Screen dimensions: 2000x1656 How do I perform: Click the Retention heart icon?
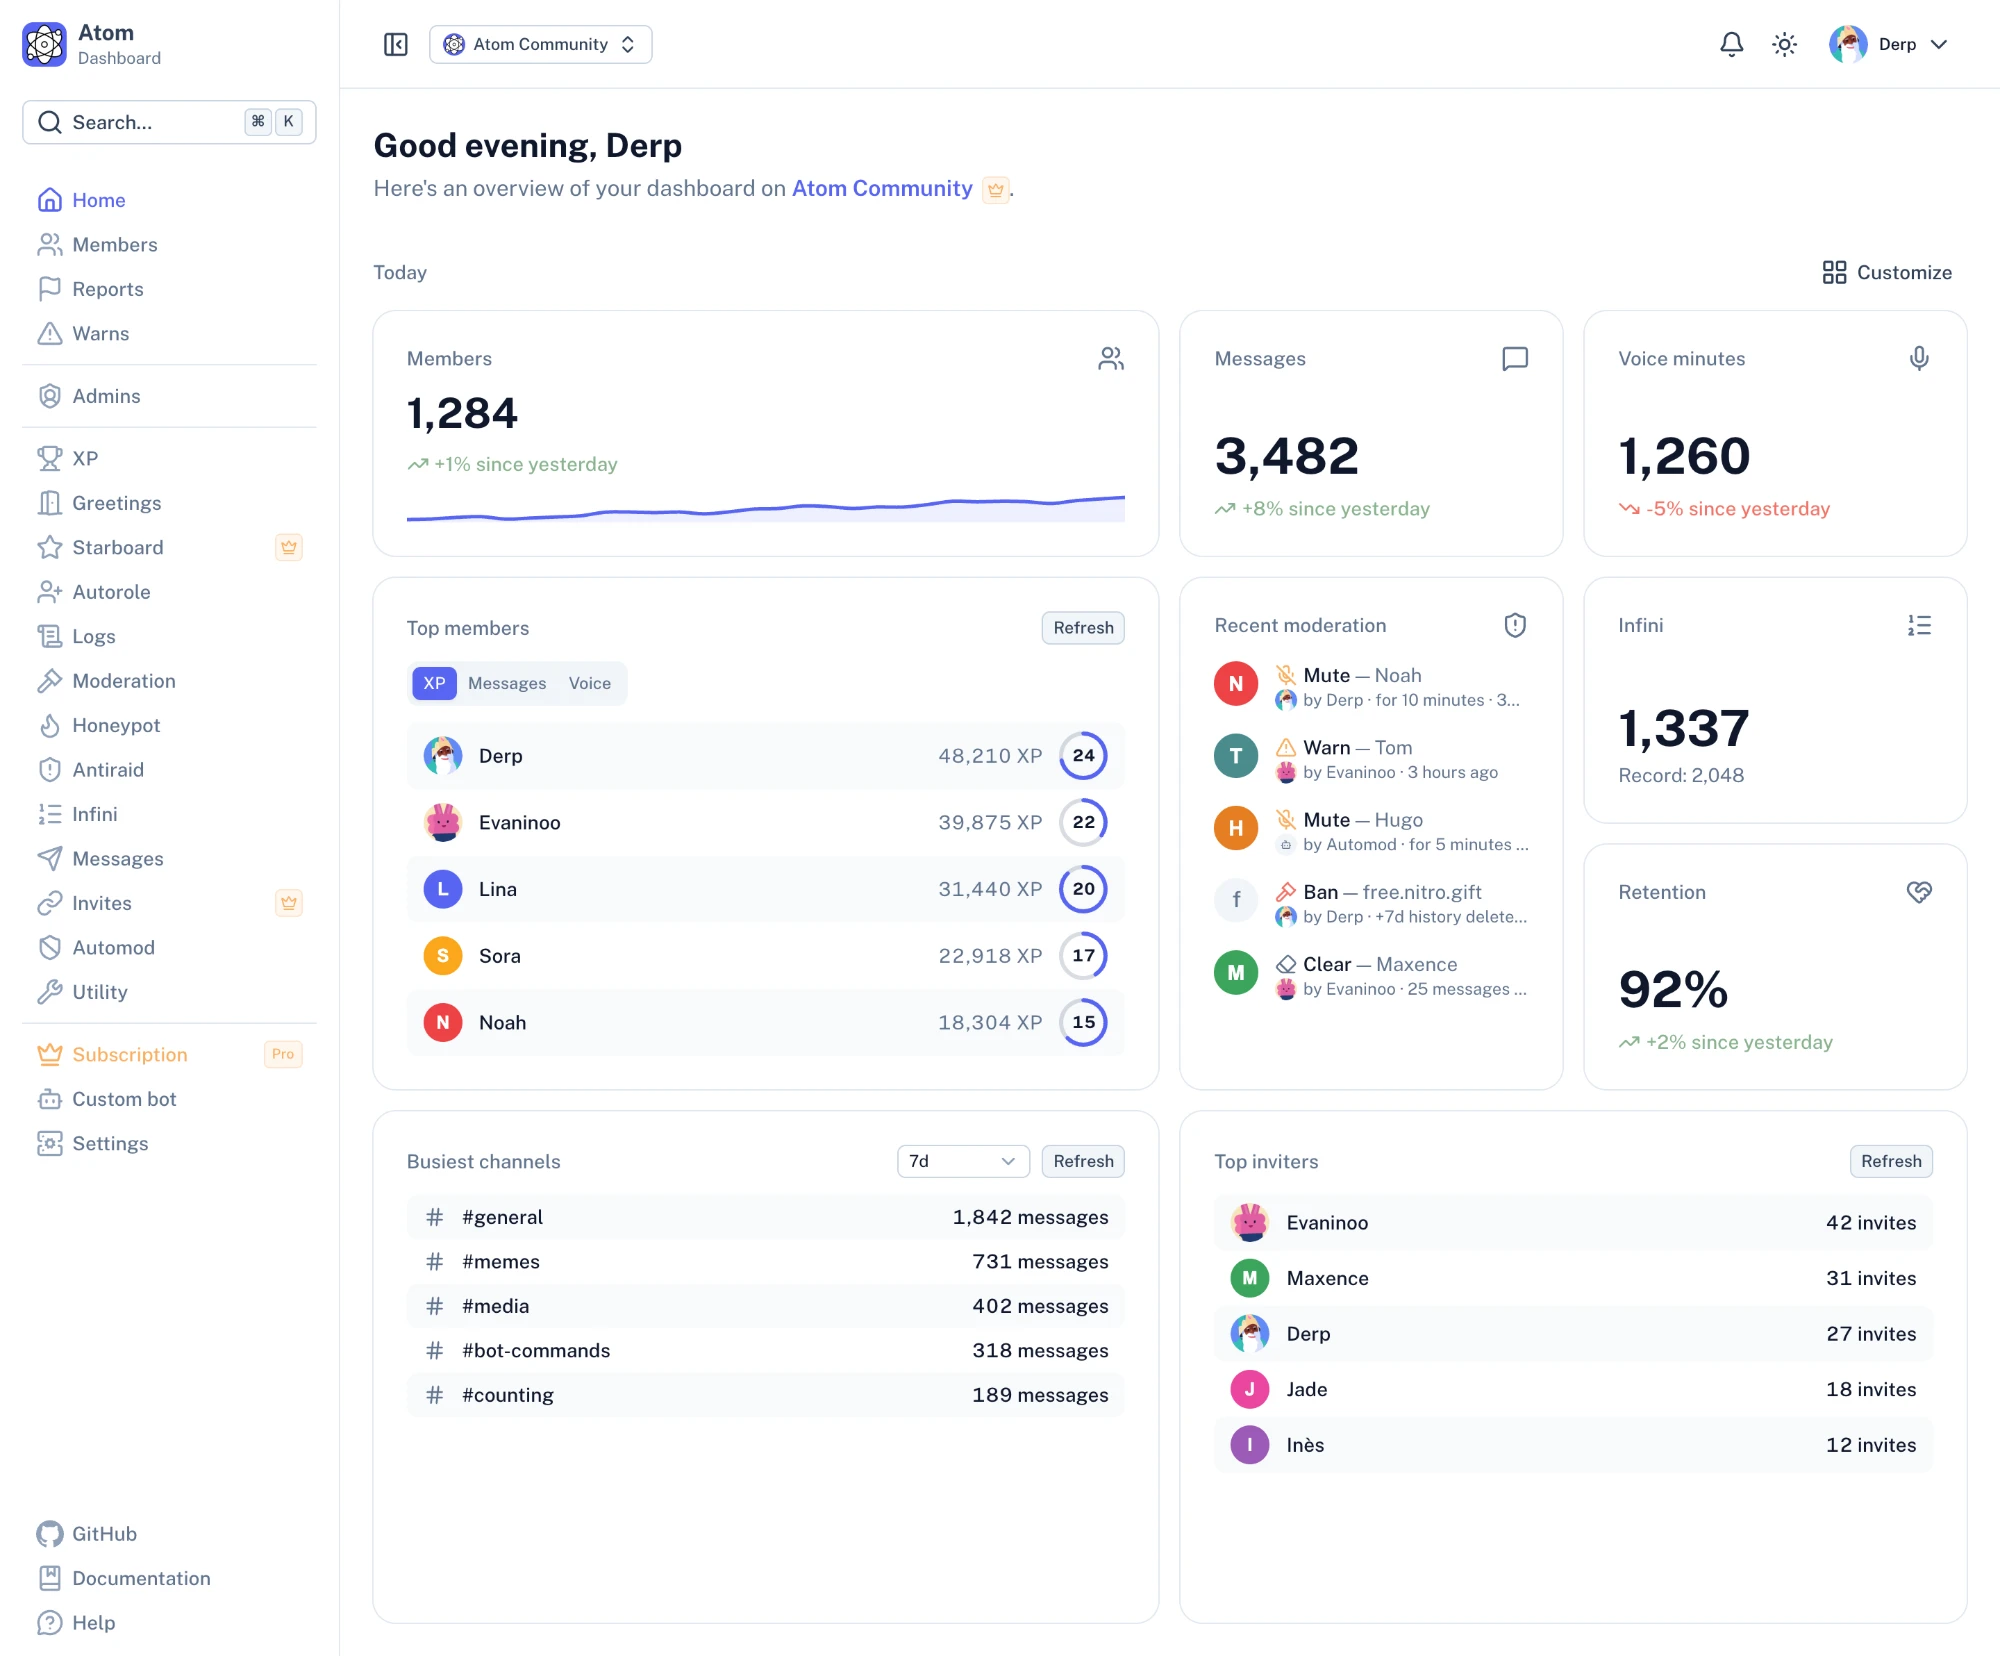click(1919, 892)
